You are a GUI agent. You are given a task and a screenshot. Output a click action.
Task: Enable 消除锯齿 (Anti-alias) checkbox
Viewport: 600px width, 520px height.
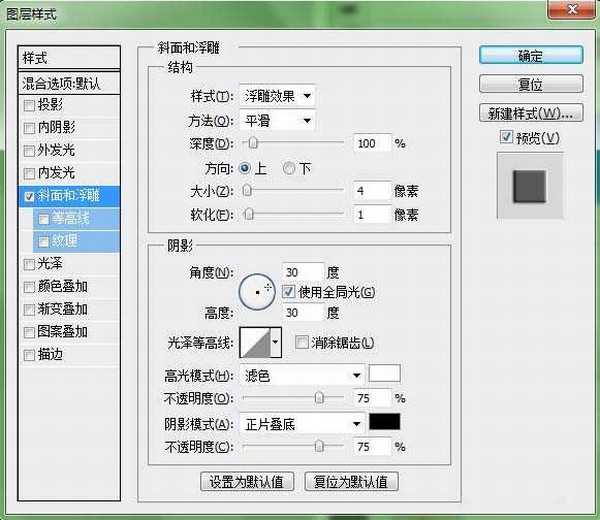(x=303, y=343)
